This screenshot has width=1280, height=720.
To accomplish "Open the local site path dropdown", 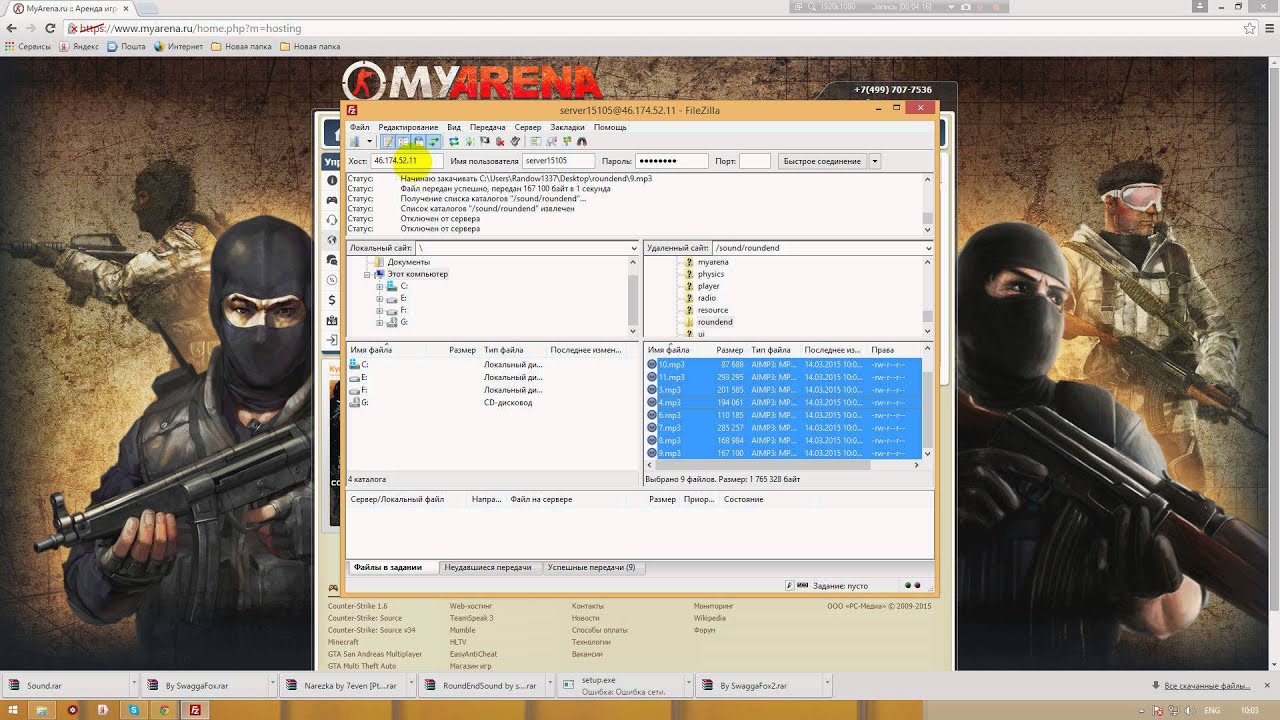I will tap(633, 248).
